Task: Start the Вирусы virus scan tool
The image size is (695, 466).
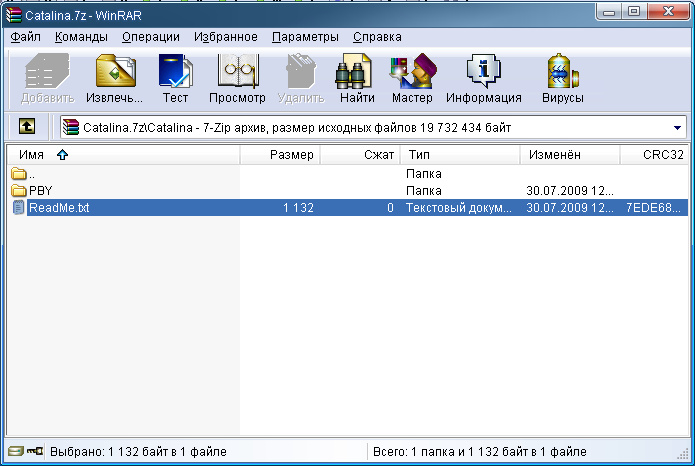Action: pos(562,78)
